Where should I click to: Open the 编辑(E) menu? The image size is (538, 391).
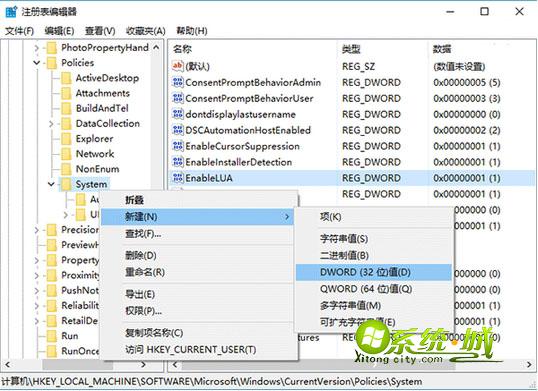(59, 31)
